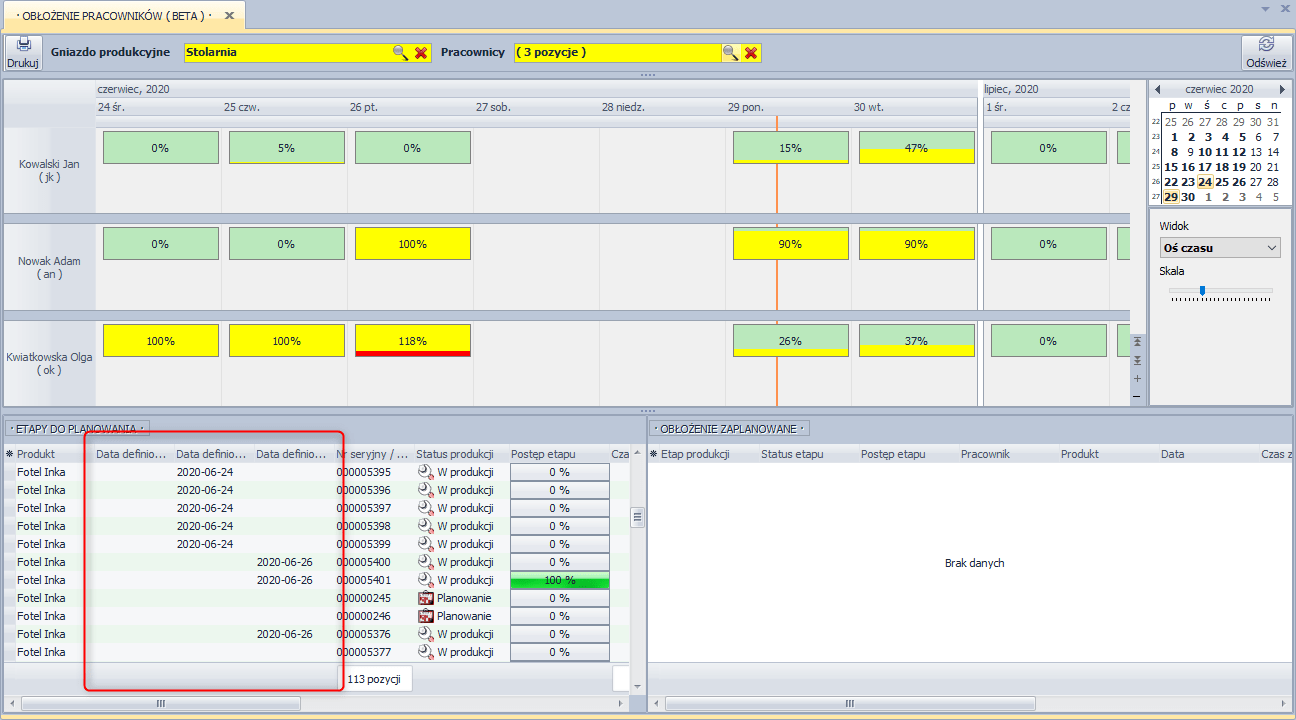Clear the Gniazdo produkcyjne Stolarnia value
Image resolution: width=1296 pixels, height=720 pixels.
pyautogui.click(x=421, y=52)
